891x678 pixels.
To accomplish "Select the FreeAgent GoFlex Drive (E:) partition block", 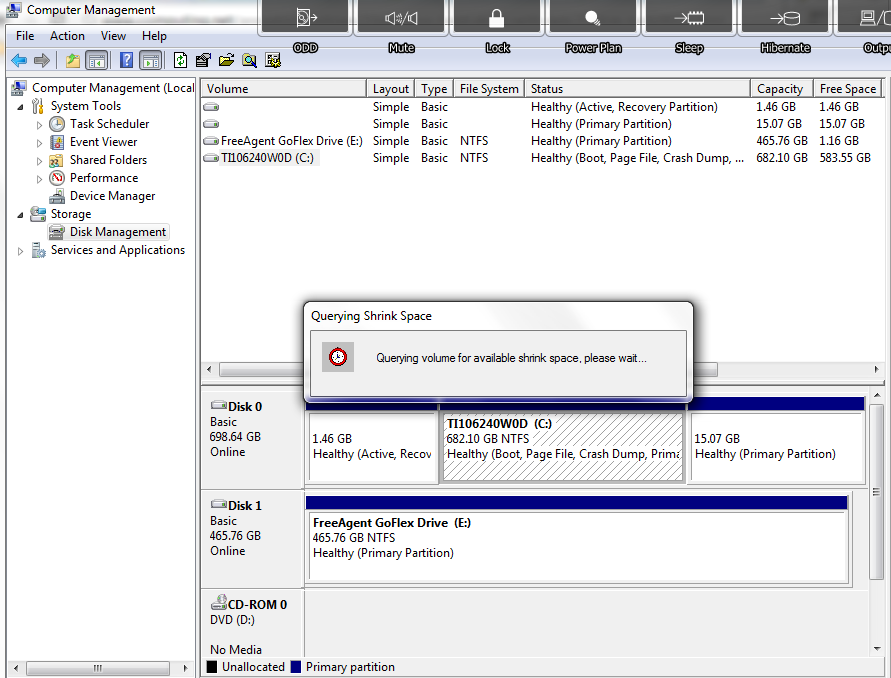I will [577, 546].
